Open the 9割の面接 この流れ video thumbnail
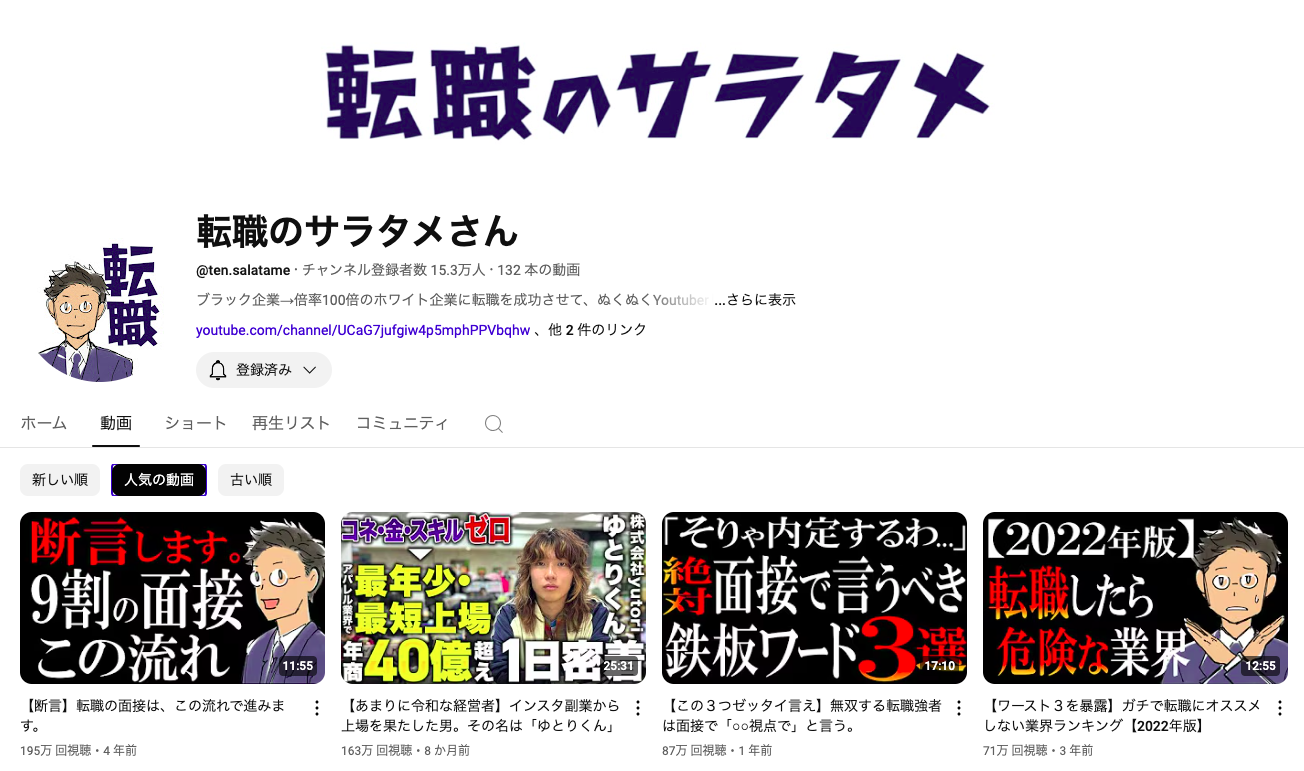This screenshot has width=1304, height=771. pyautogui.click(x=172, y=598)
